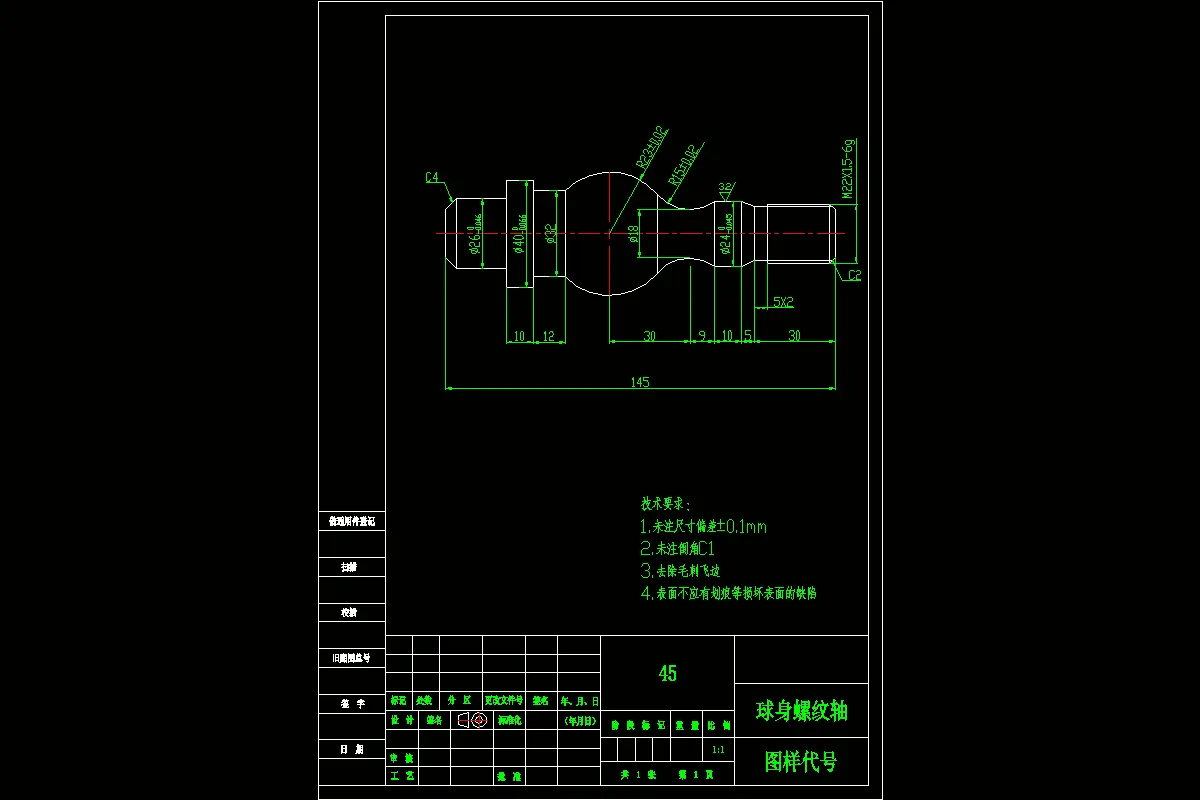Click the 5X2 groove dimension
The image size is (1200, 800).
pyautogui.click(x=783, y=302)
